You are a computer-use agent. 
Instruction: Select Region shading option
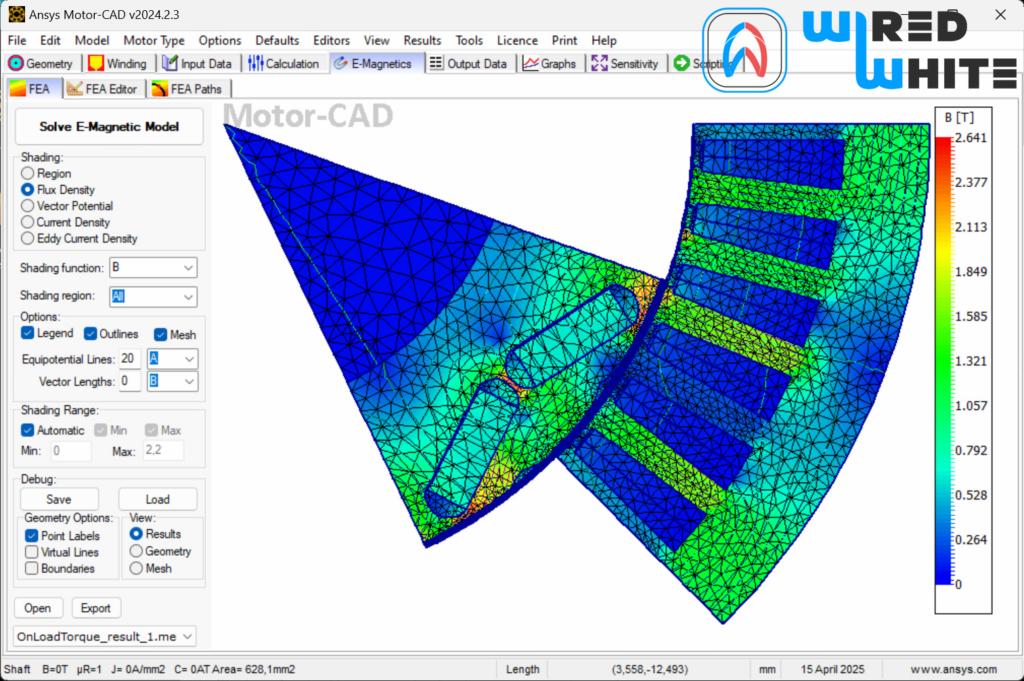[27, 174]
